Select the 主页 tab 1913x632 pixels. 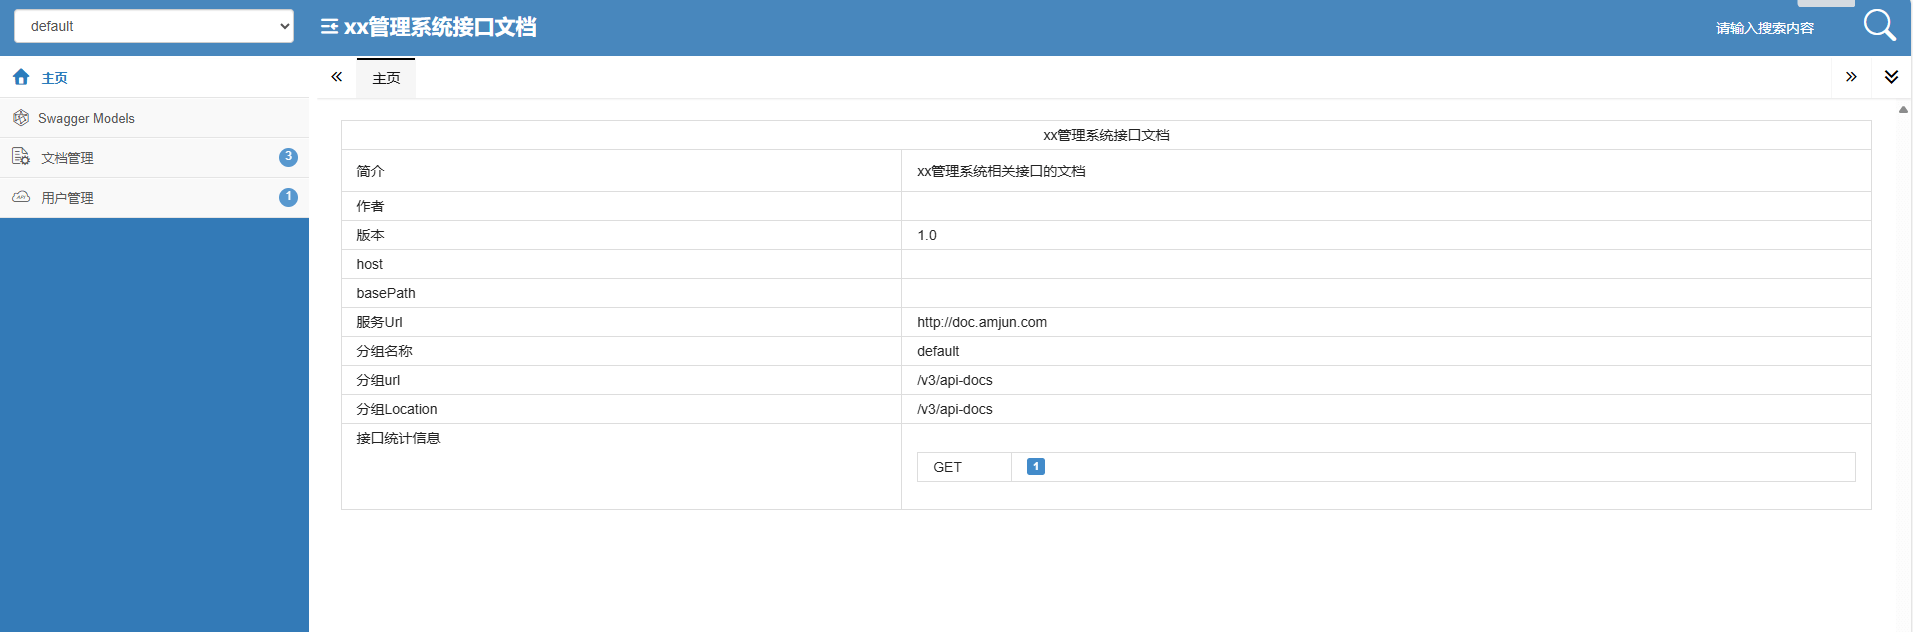[386, 78]
